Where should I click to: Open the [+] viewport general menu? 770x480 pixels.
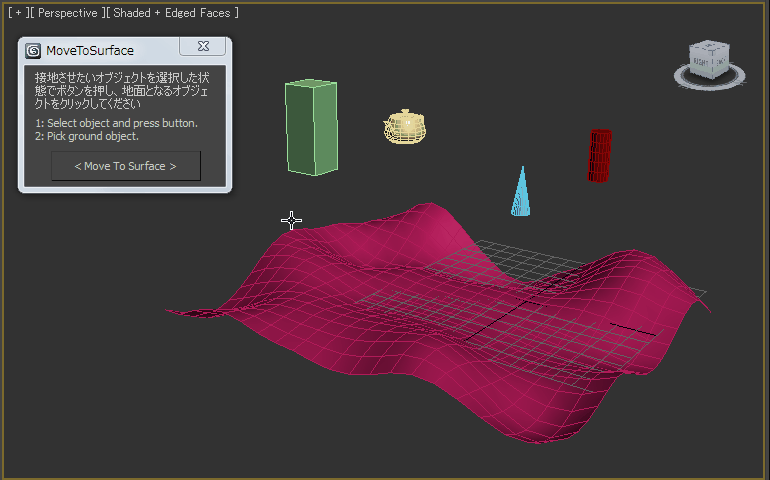tap(19, 13)
